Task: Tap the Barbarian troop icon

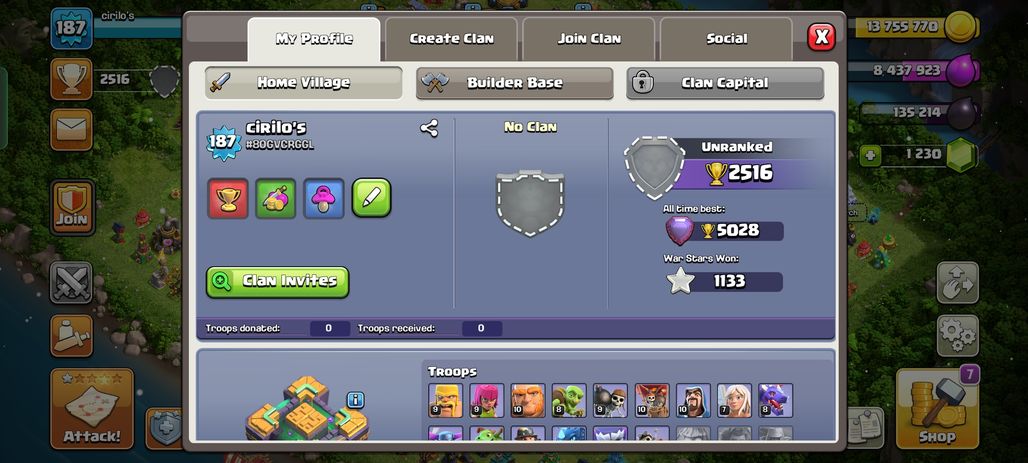Action: [445, 400]
